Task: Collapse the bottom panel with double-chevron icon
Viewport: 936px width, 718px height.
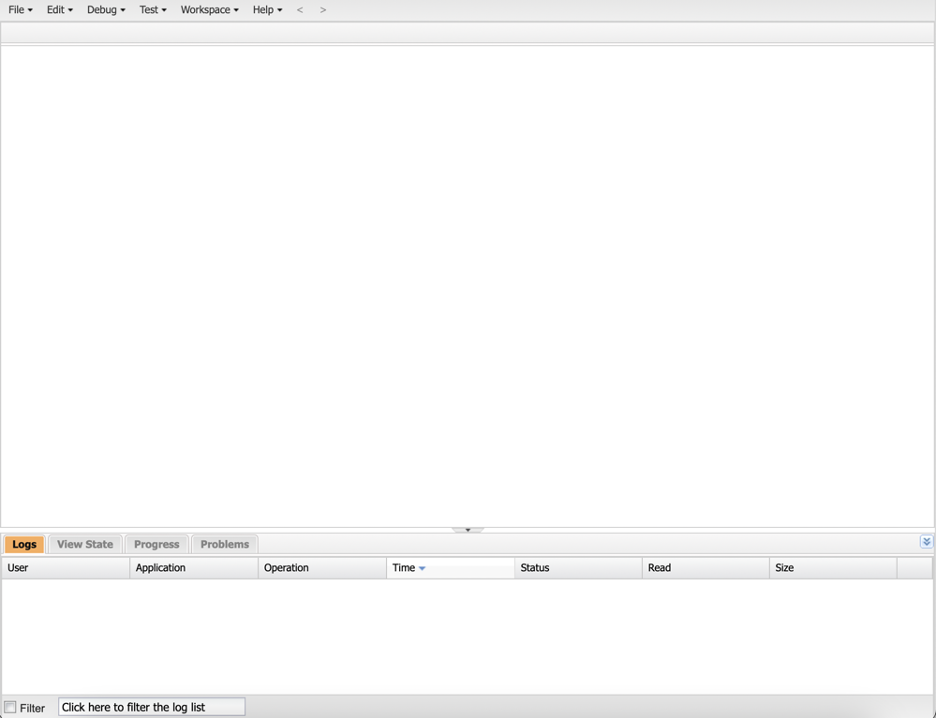Action: click(x=926, y=541)
